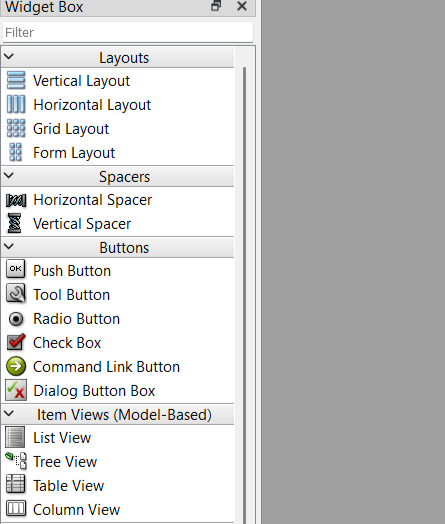445x524 pixels.
Task: Click the widget Filter text field
Action: tap(128, 32)
